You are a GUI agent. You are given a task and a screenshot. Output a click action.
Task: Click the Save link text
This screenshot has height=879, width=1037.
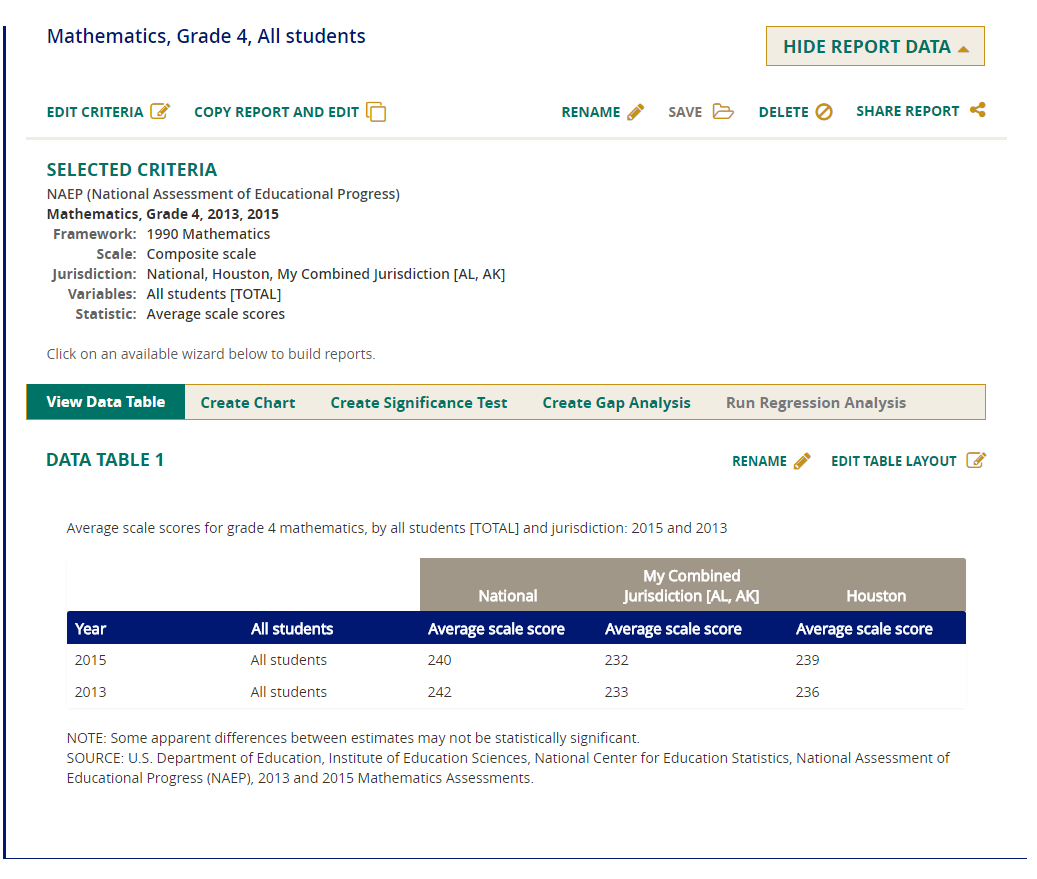[x=684, y=112]
